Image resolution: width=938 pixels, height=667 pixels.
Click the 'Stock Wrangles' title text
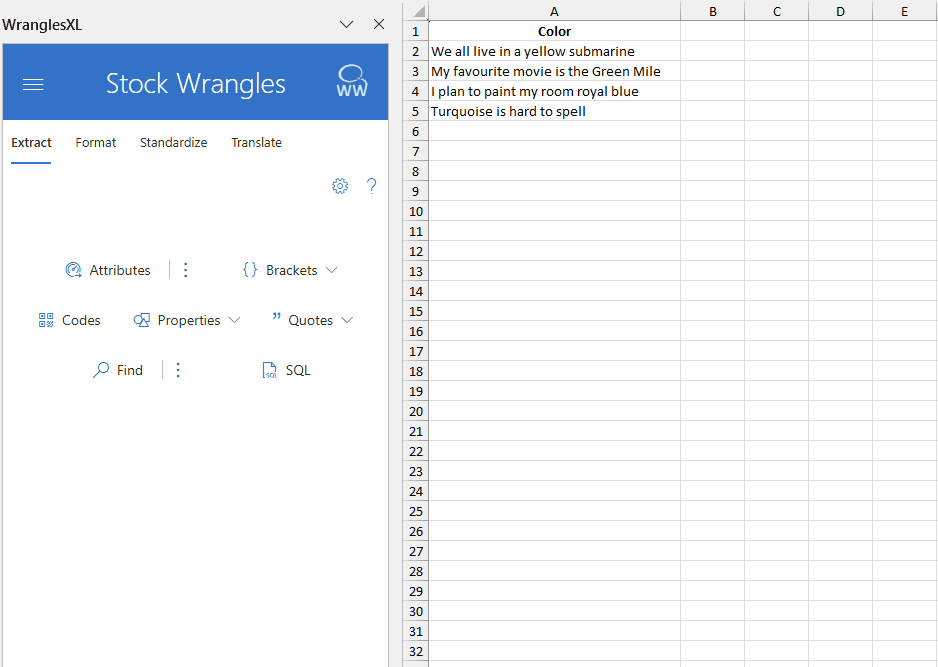point(196,84)
